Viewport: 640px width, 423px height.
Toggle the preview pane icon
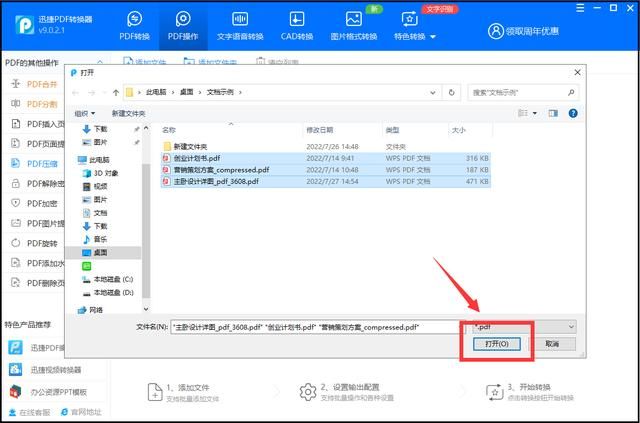coord(553,113)
